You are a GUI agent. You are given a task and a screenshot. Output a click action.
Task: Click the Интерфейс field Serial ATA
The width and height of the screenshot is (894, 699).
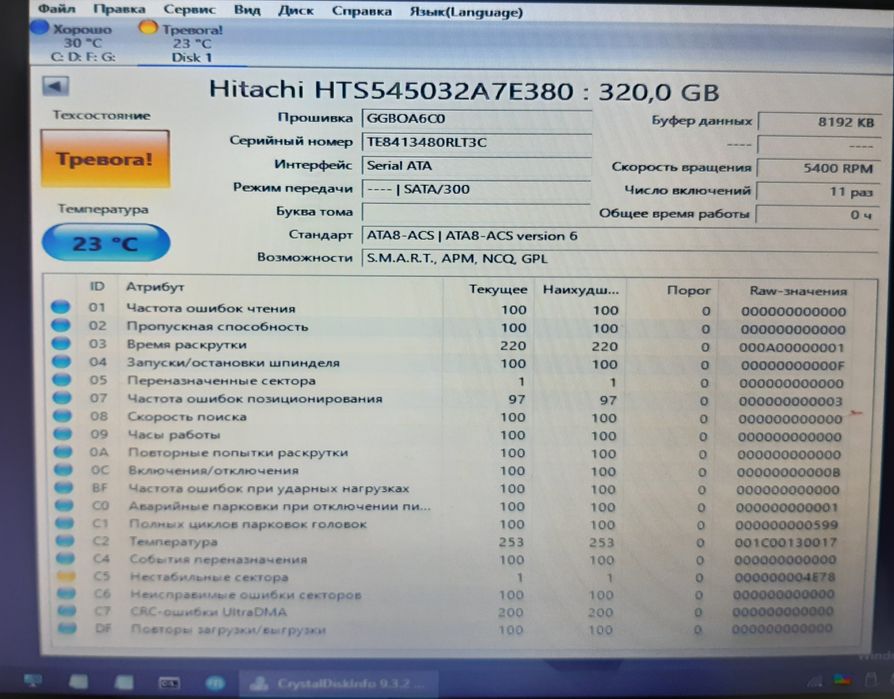[476, 166]
